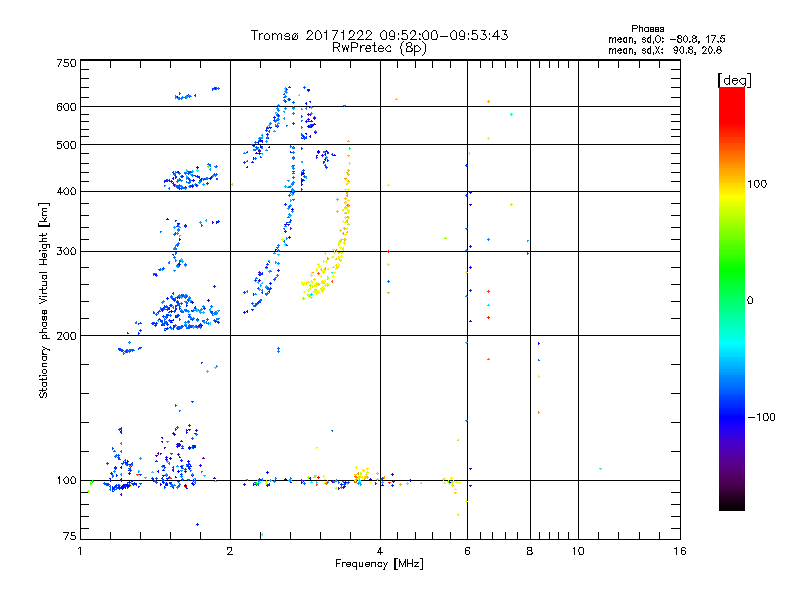Click the y-axis tick label '100' beside the plot
This screenshot has width=800, height=600.
tap(66, 480)
